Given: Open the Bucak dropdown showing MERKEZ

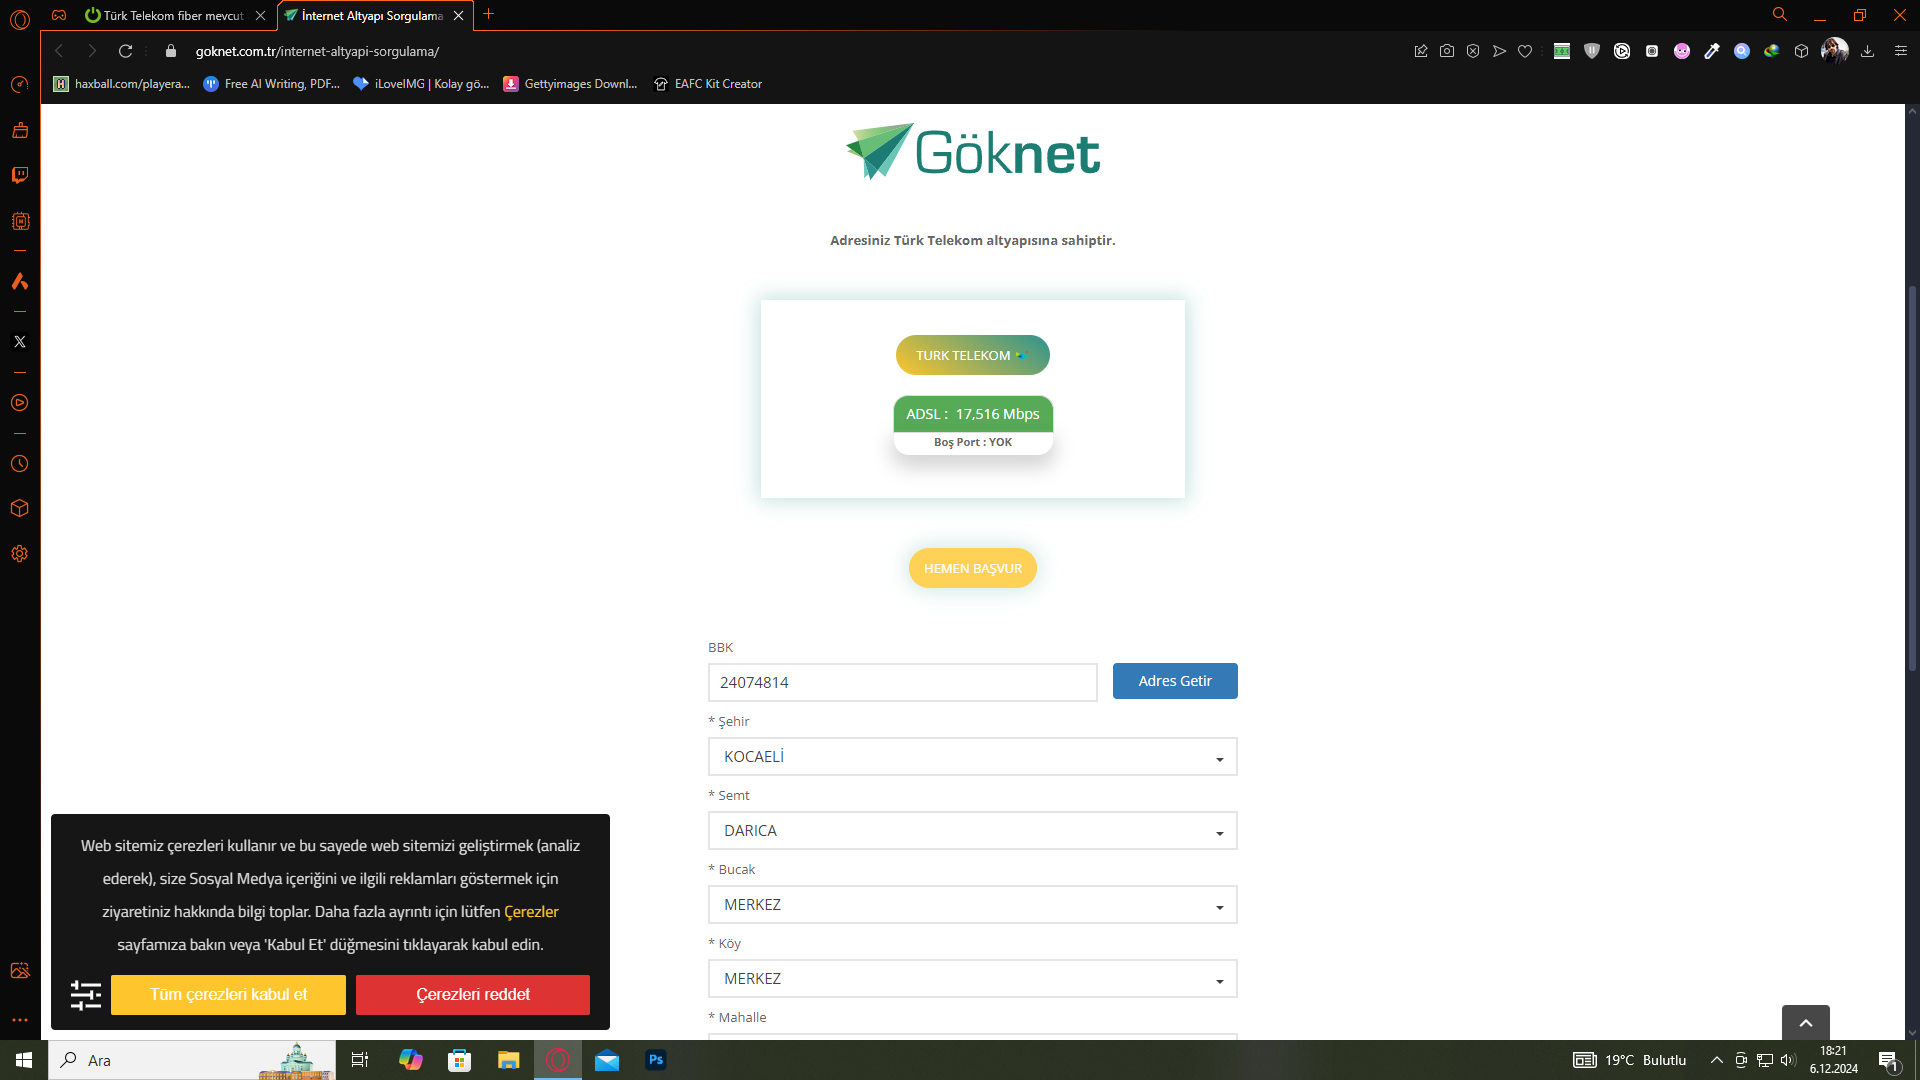Looking at the screenshot, I should click(x=972, y=905).
